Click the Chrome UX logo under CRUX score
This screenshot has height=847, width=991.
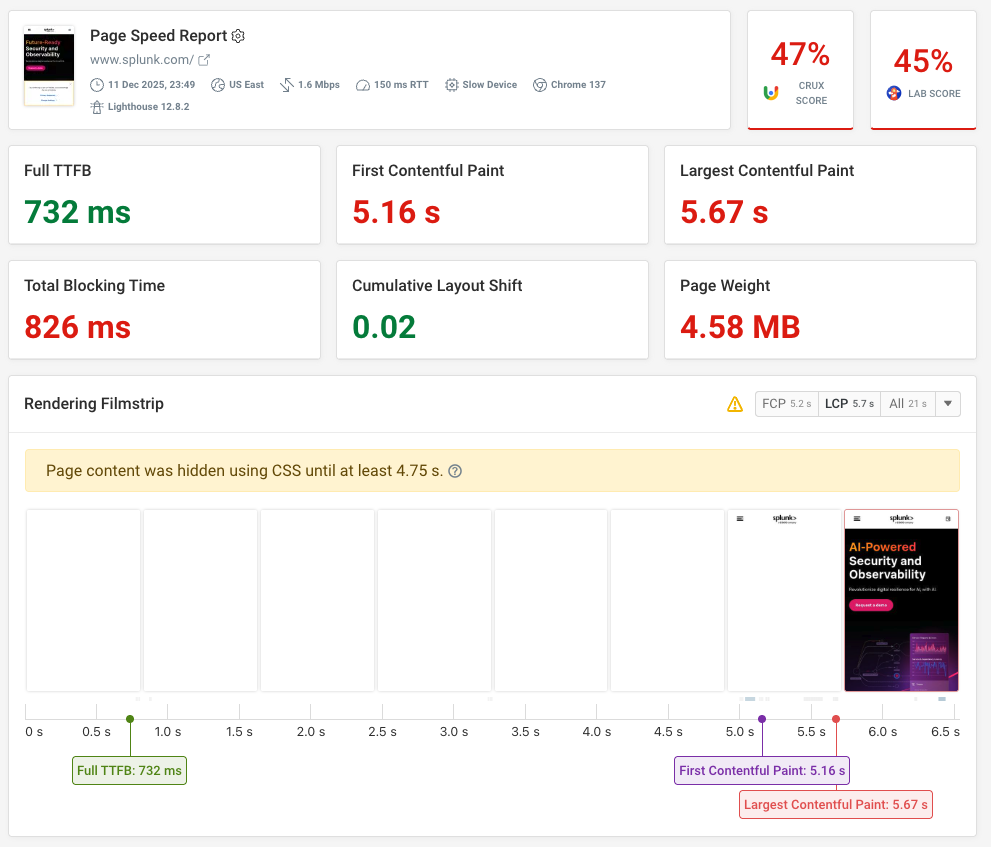coord(770,92)
